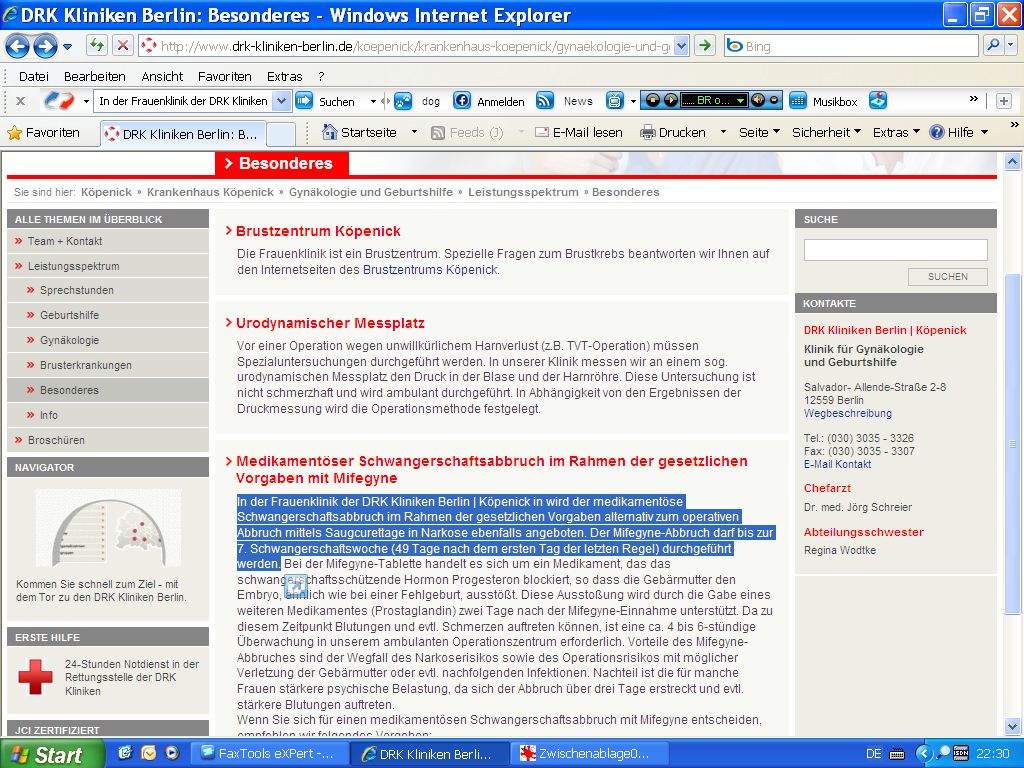
Task: Click the Drucken printer icon
Action: tap(647, 133)
